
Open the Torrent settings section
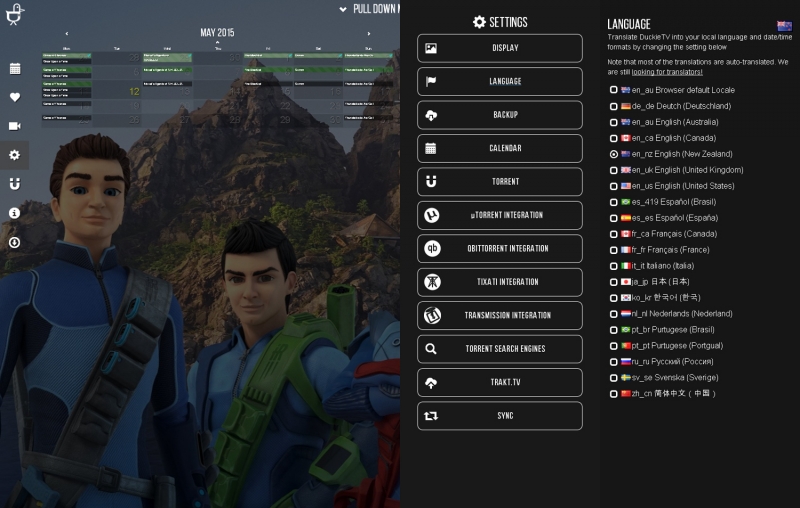click(499, 182)
